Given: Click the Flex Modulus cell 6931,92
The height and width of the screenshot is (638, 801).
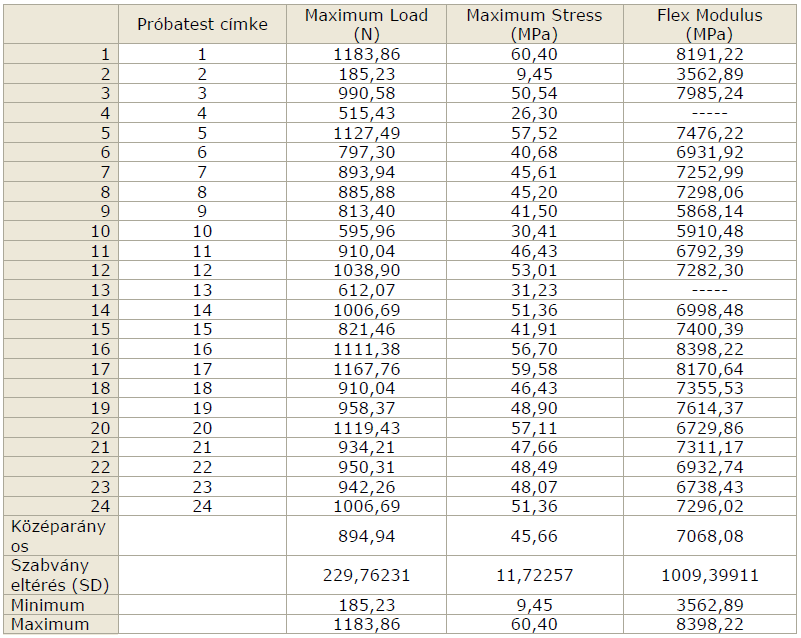Looking at the screenshot, I should [710, 152].
